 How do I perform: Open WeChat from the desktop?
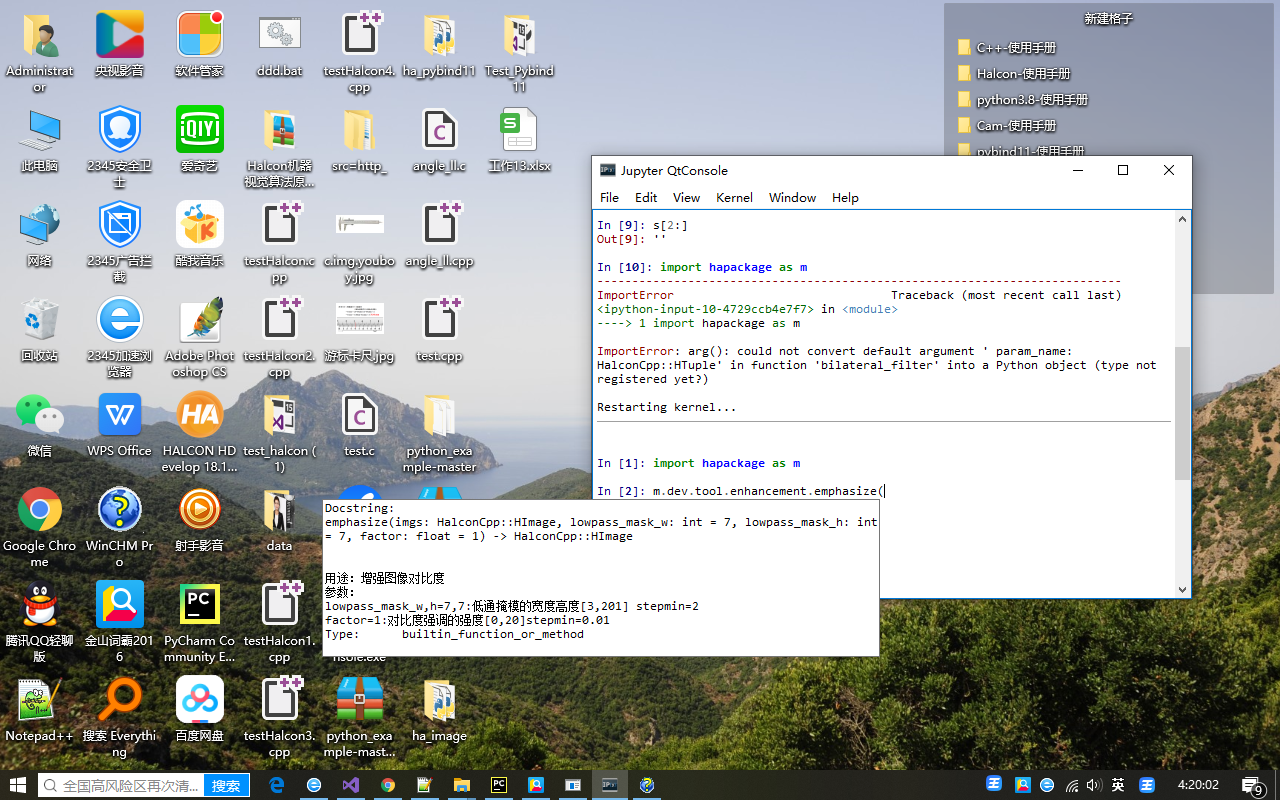39,415
